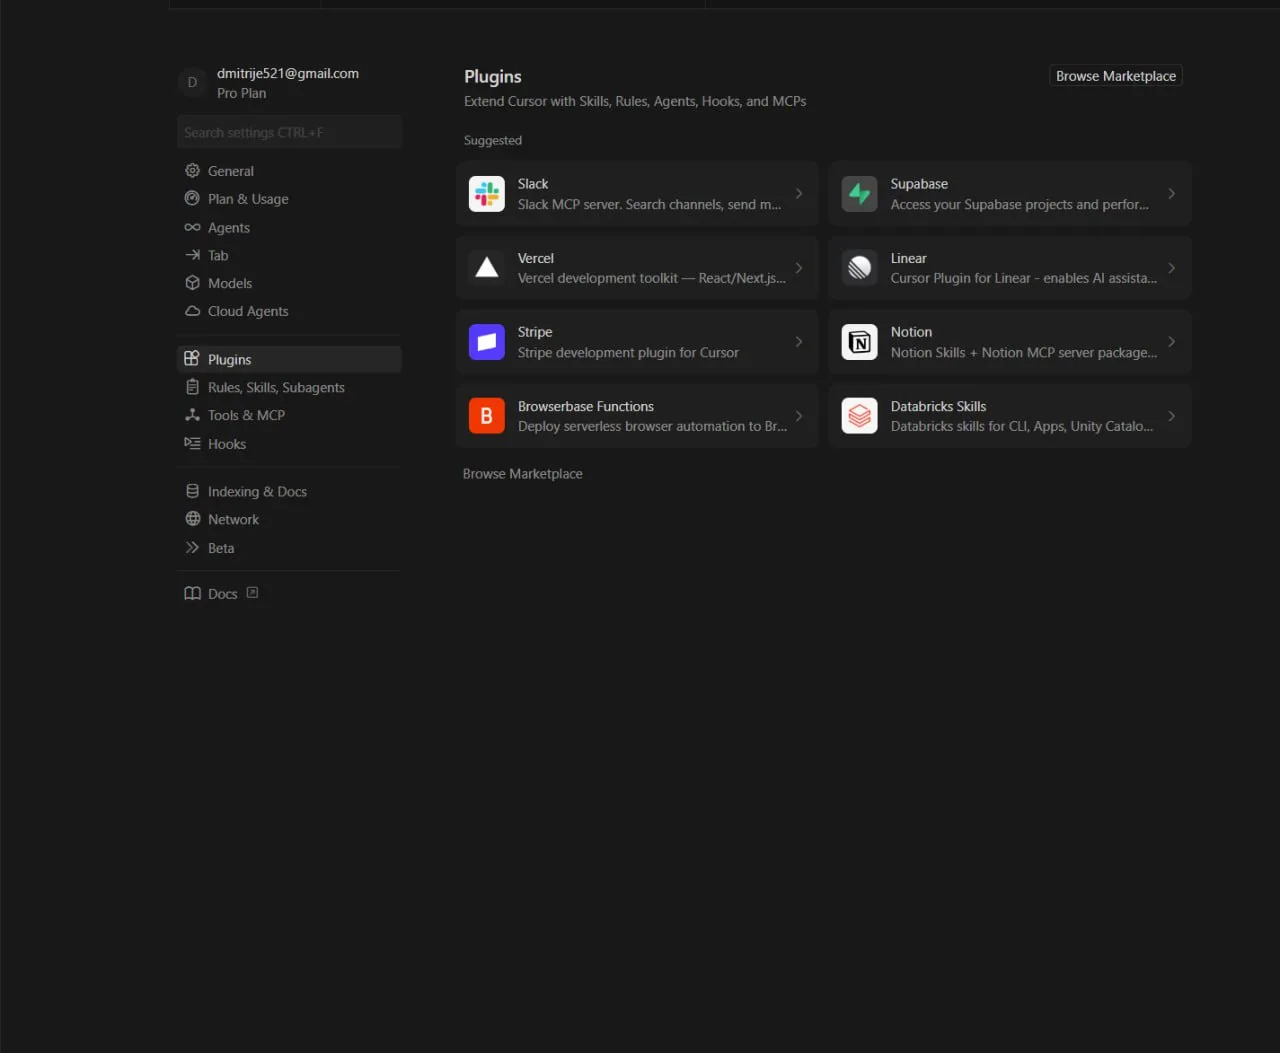Click the dmitrije521@gmail.com account email

288,73
